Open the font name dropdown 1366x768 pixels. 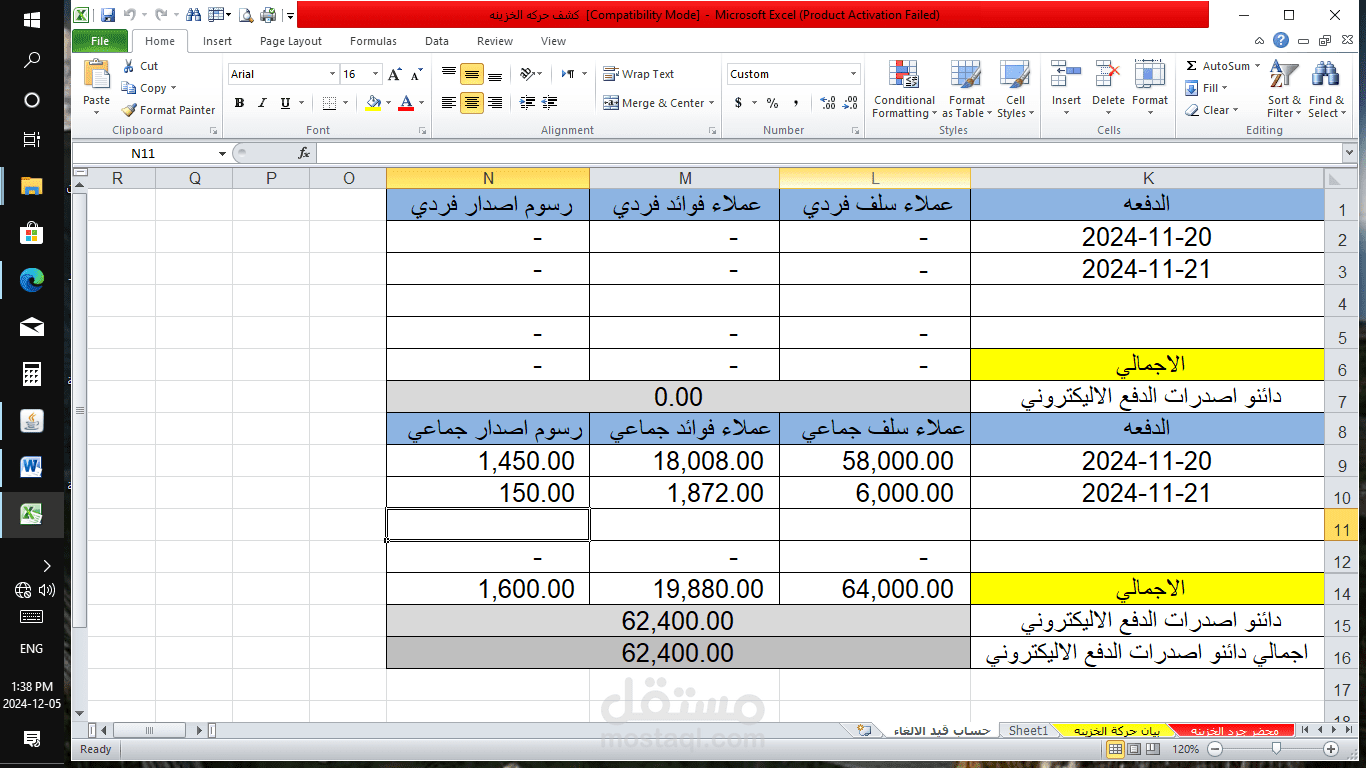click(332, 74)
